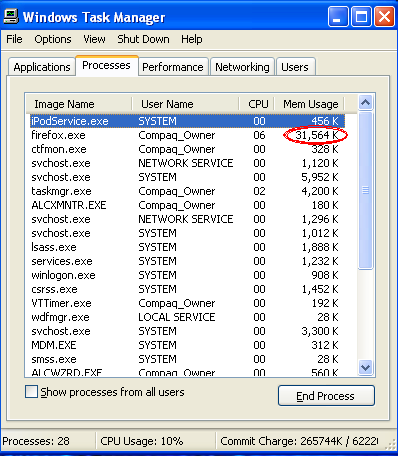The width and height of the screenshot is (398, 456).
Task: Click the 5,952 K memory value
Action: click(x=320, y=177)
